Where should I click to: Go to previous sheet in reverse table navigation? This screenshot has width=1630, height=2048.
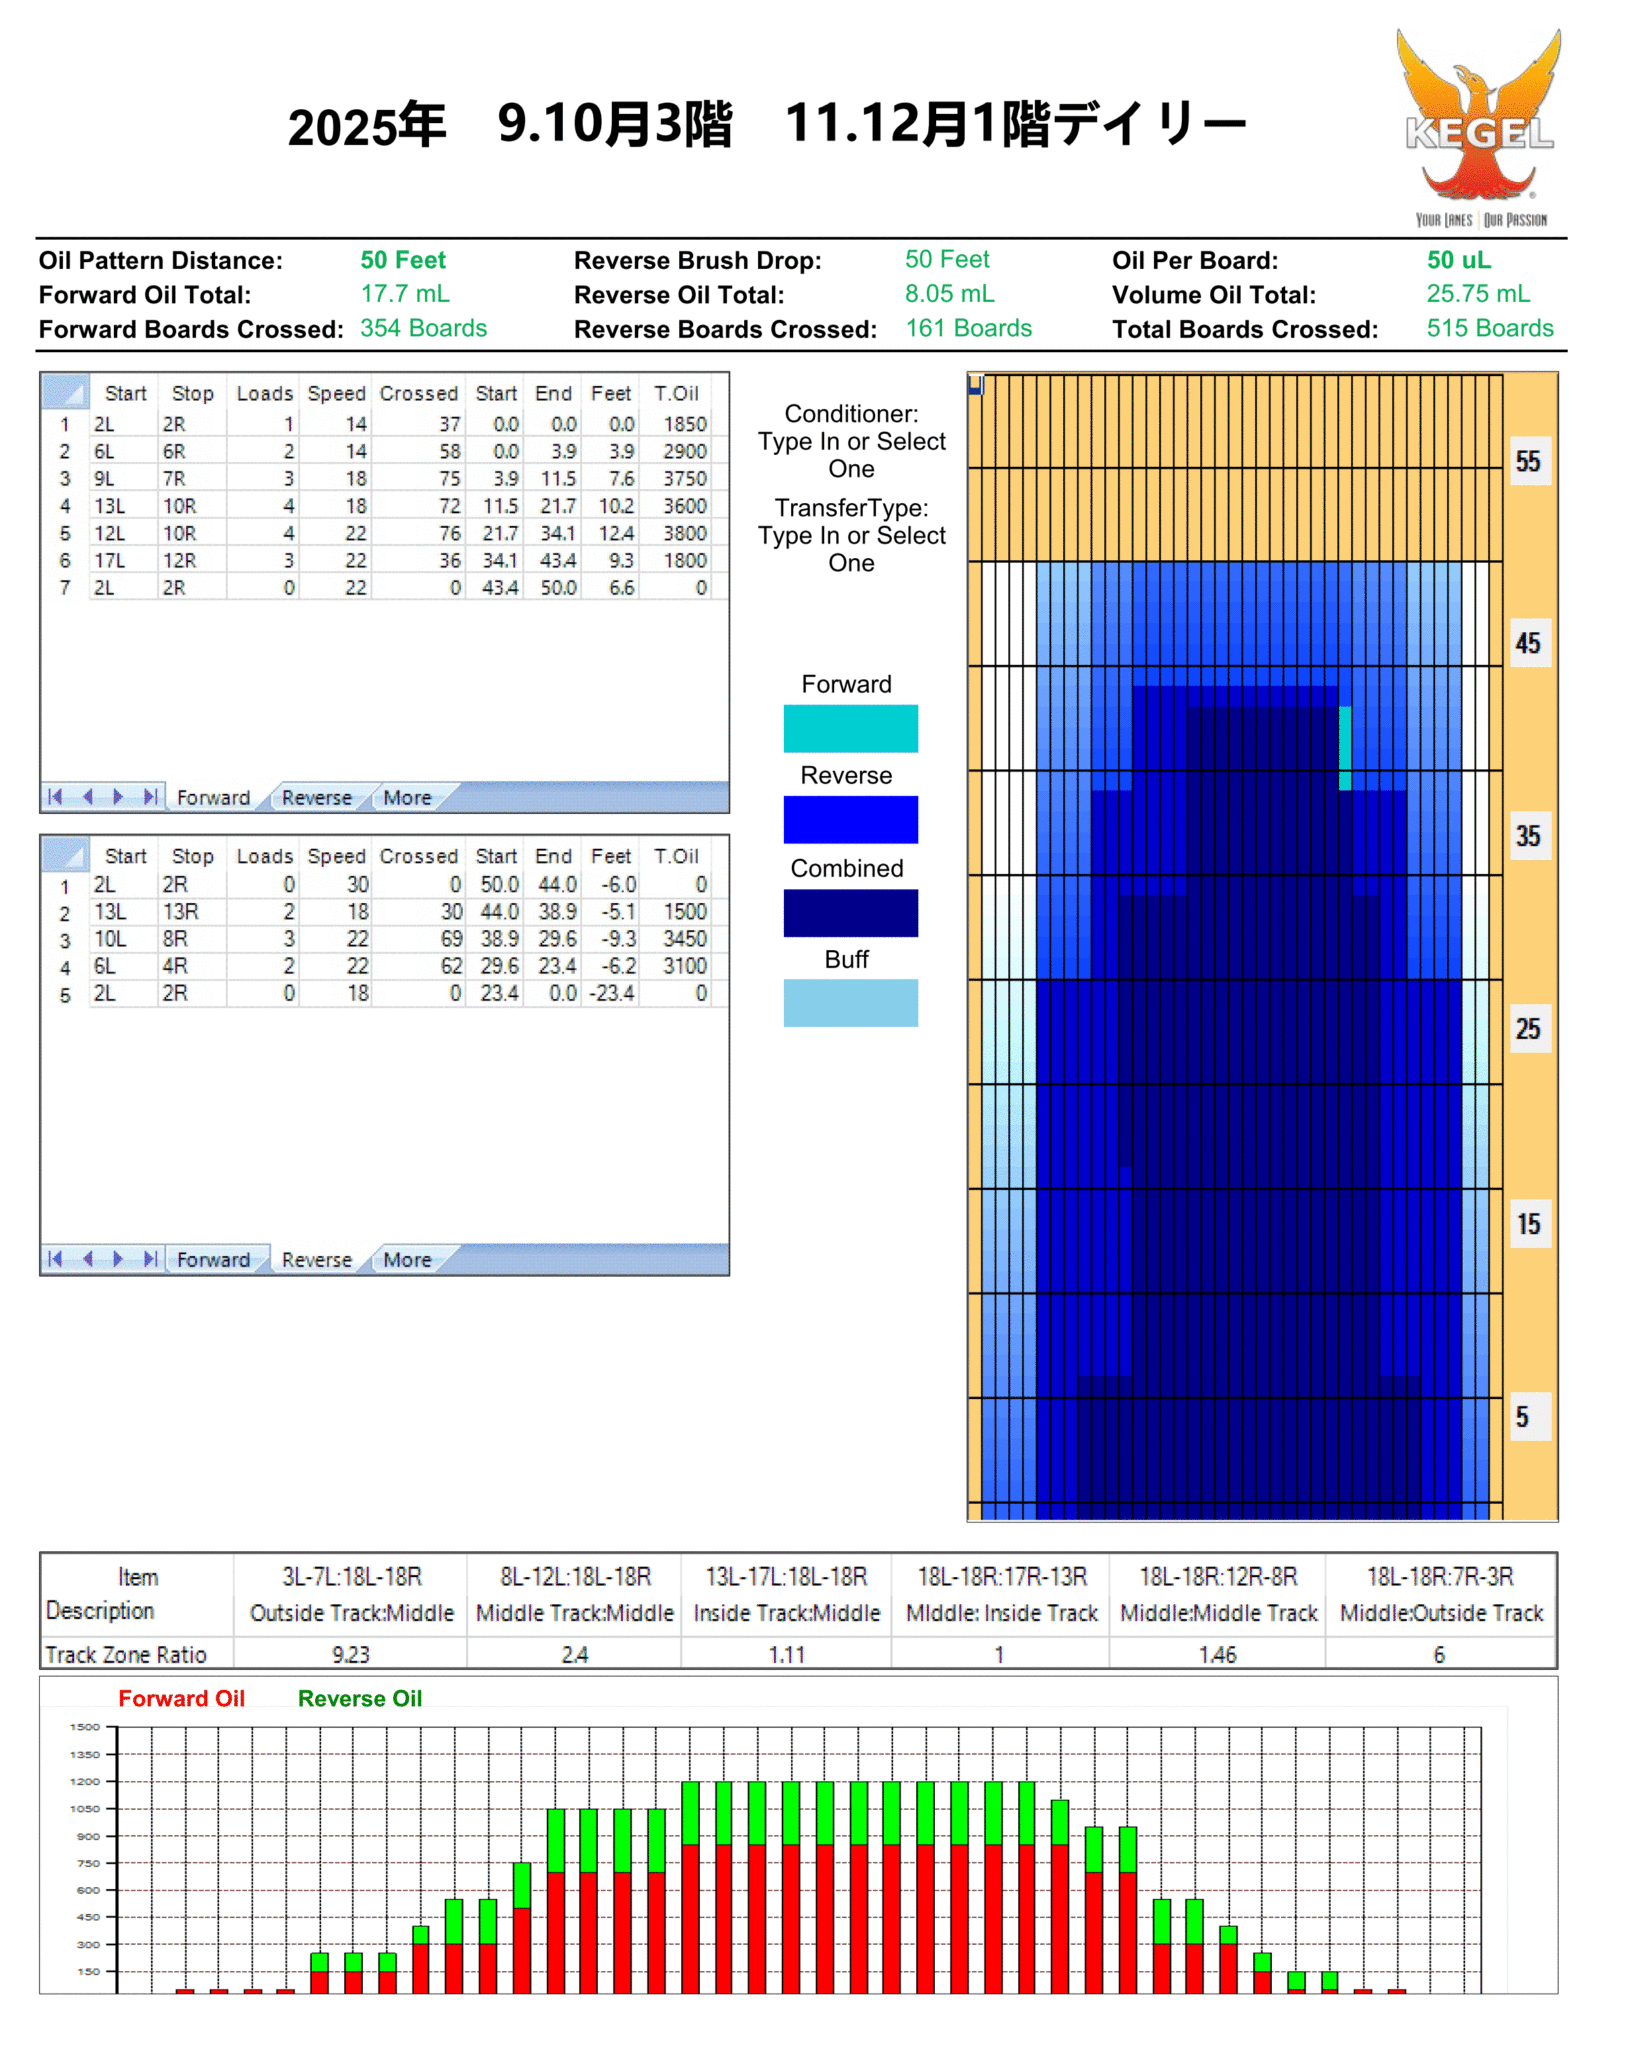click(x=87, y=1258)
